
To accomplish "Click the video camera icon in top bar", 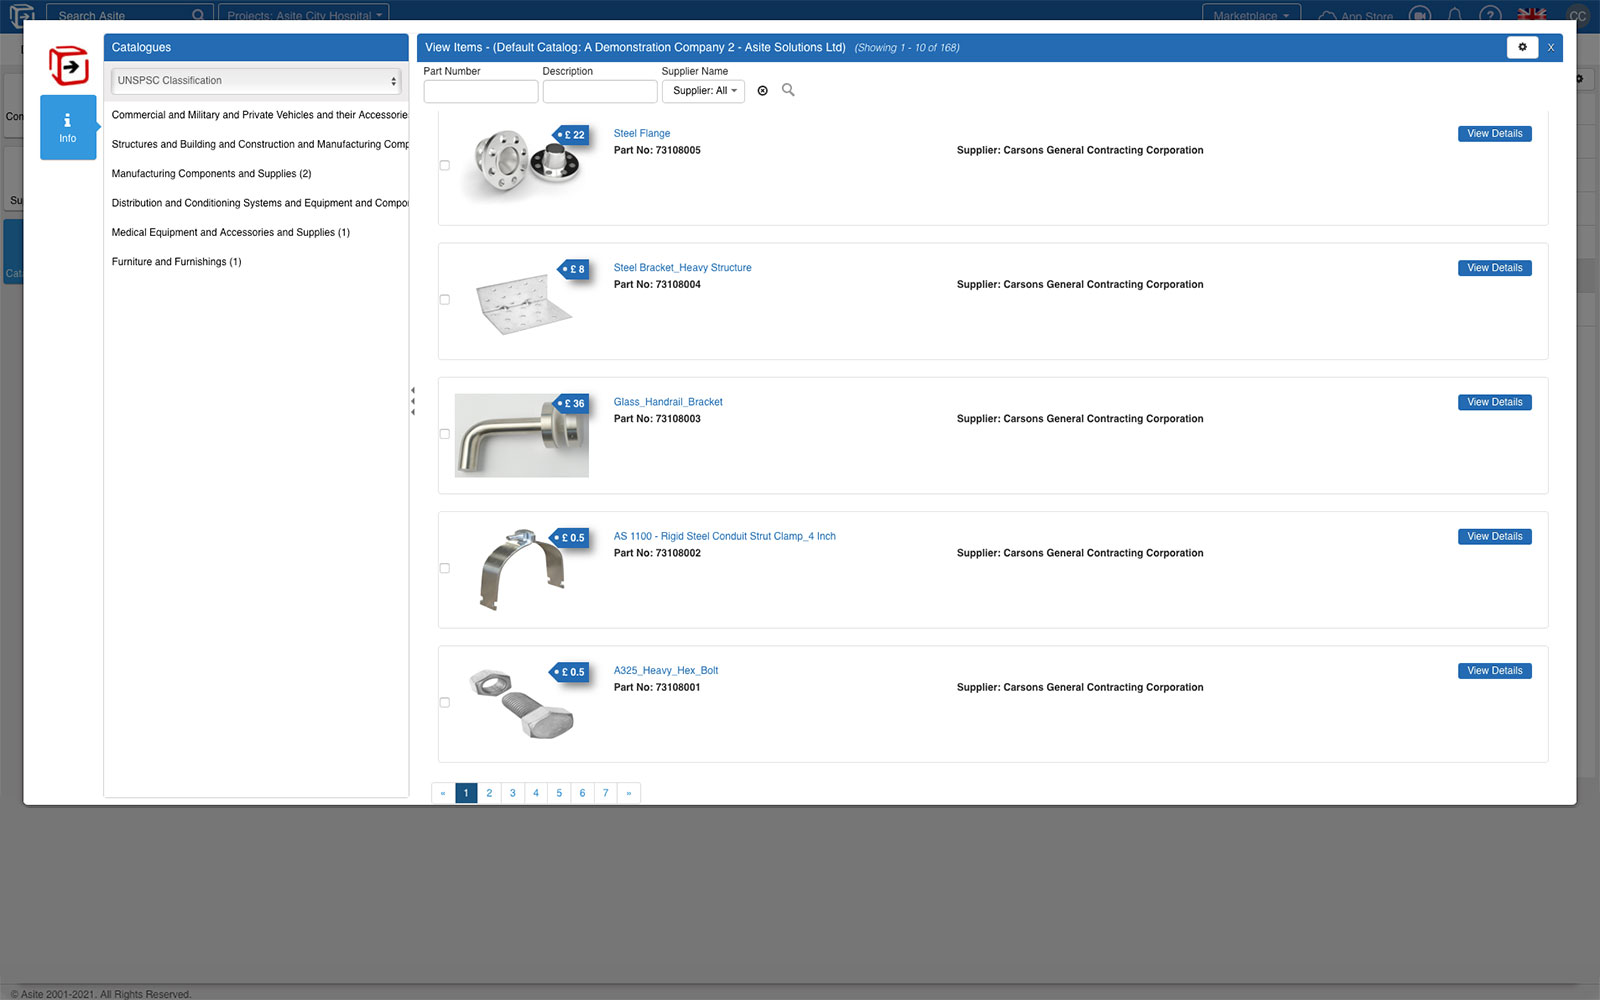I will 1420,15.
